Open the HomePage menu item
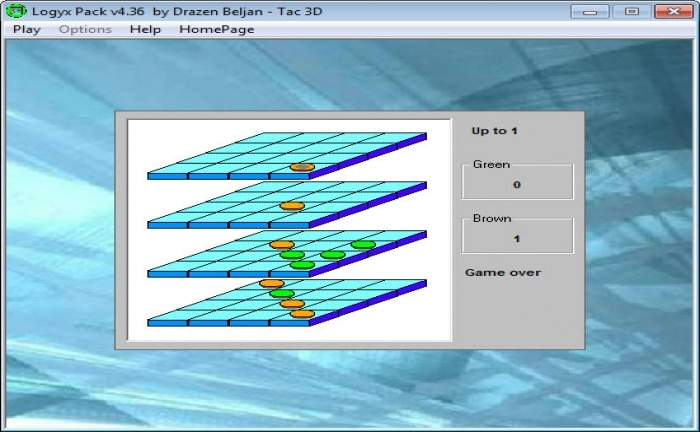Screen dimensions: 700x432 pyautogui.click(x=217, y=29)
